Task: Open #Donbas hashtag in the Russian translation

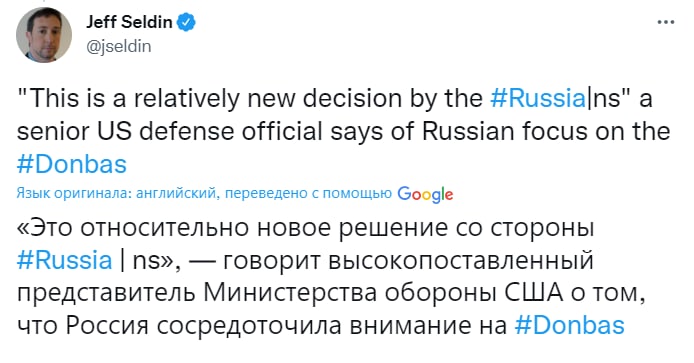Action: [x=570, y=325]
